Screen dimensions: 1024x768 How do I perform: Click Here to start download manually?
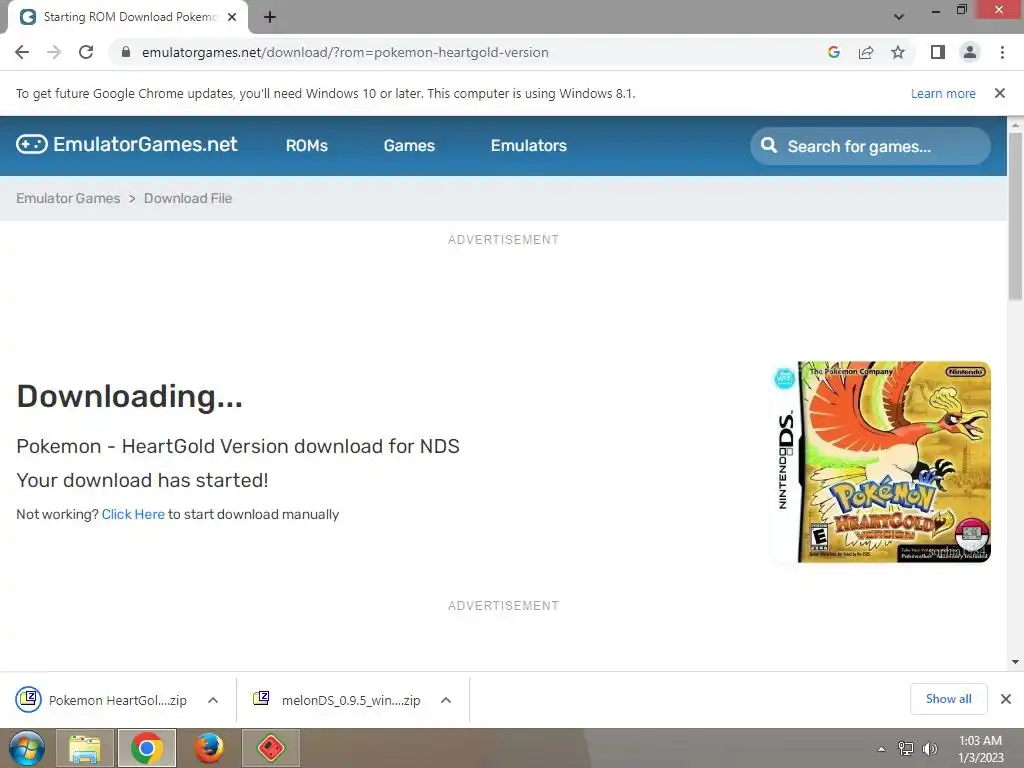pos(133,515)
